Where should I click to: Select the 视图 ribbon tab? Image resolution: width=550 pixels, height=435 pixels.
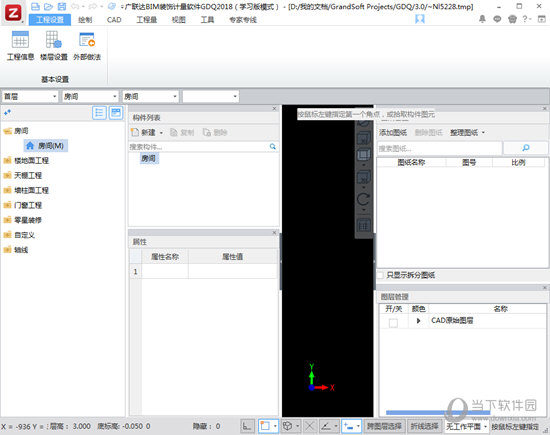[179, 20]
